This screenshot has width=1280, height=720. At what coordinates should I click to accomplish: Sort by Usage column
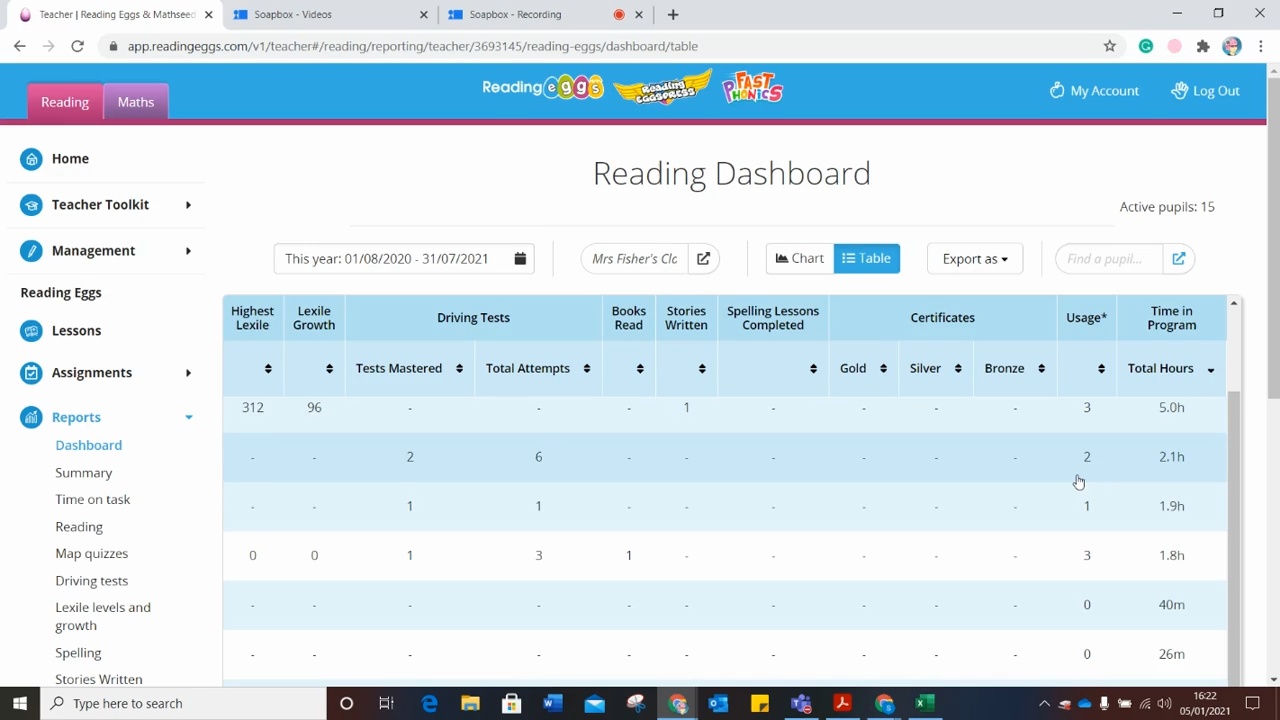1101,369
